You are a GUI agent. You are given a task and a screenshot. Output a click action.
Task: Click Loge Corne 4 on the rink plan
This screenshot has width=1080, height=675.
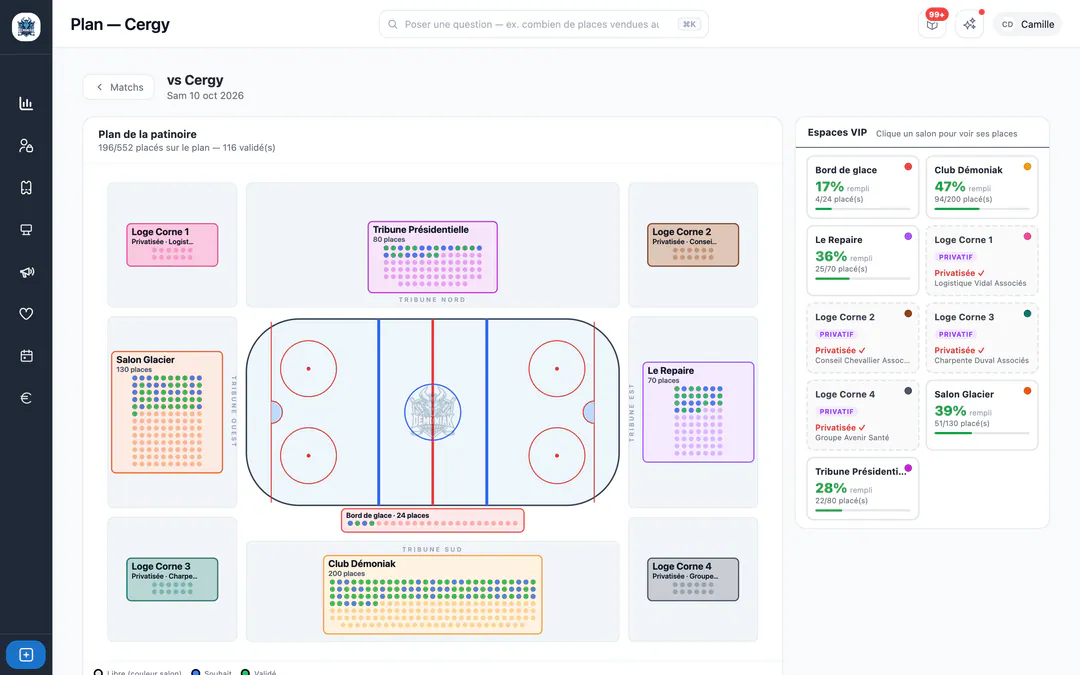pyautogui.click(x=693, y=579)
